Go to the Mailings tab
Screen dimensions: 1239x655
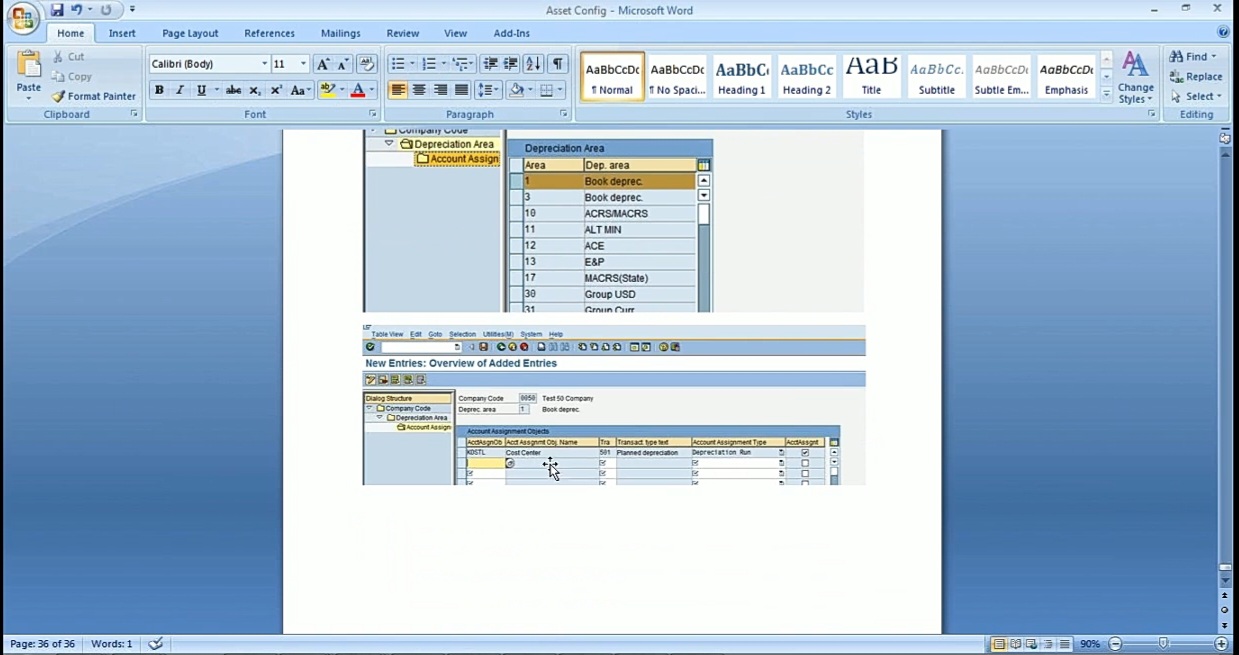tap(341, 33)
